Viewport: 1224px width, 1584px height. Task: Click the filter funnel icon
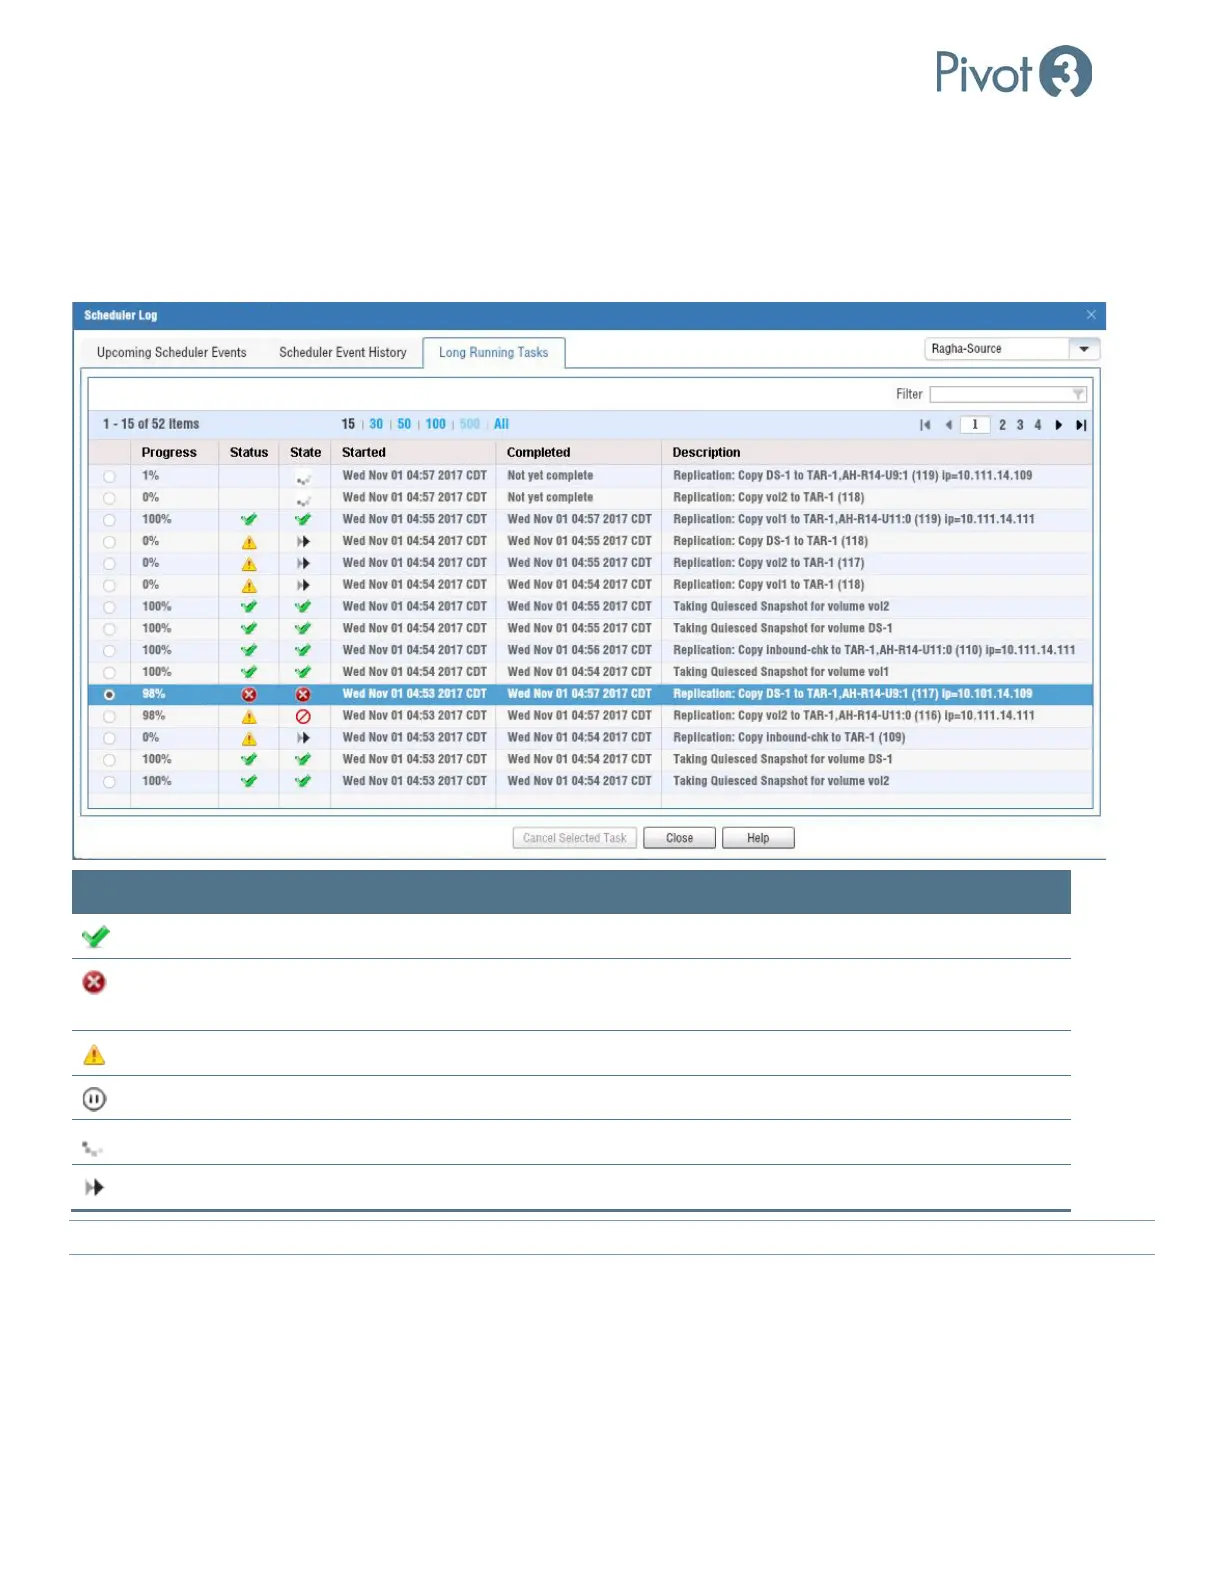pyautogui.click(x=1078, y=394)
